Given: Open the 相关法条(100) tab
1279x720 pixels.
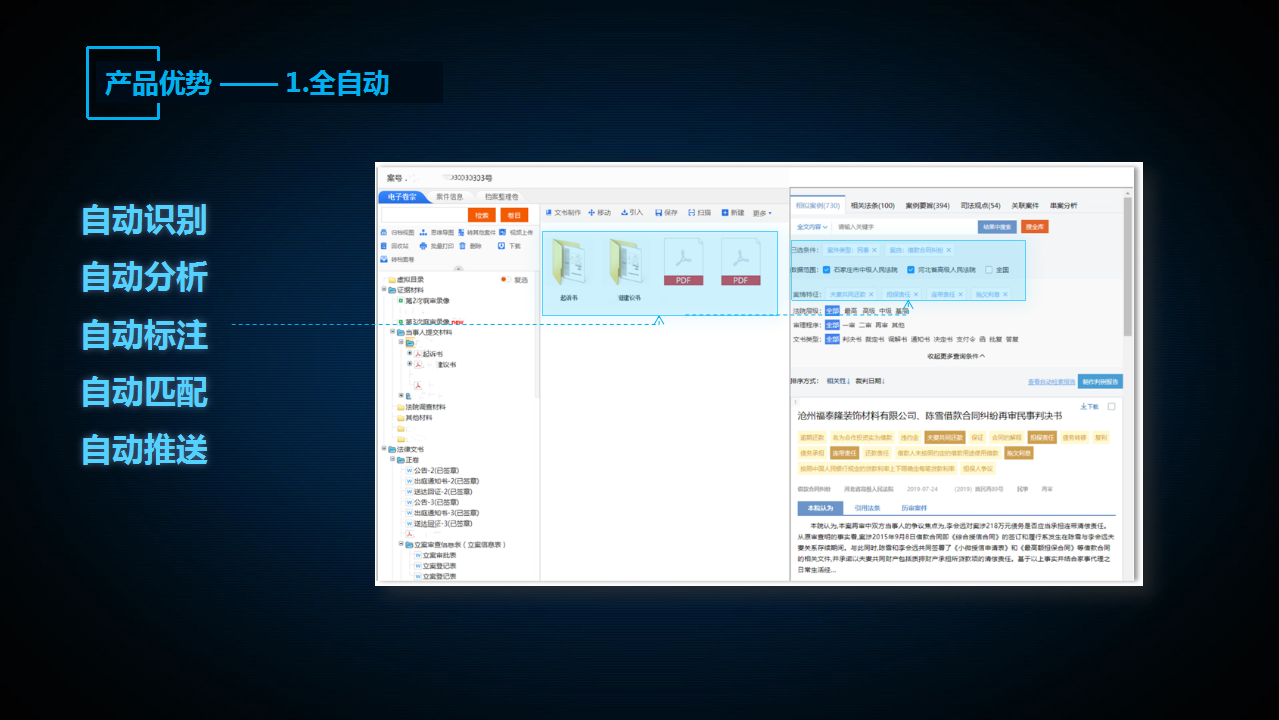Looking at the screenshot, I should pyautogui.click(x=872, y=205).
